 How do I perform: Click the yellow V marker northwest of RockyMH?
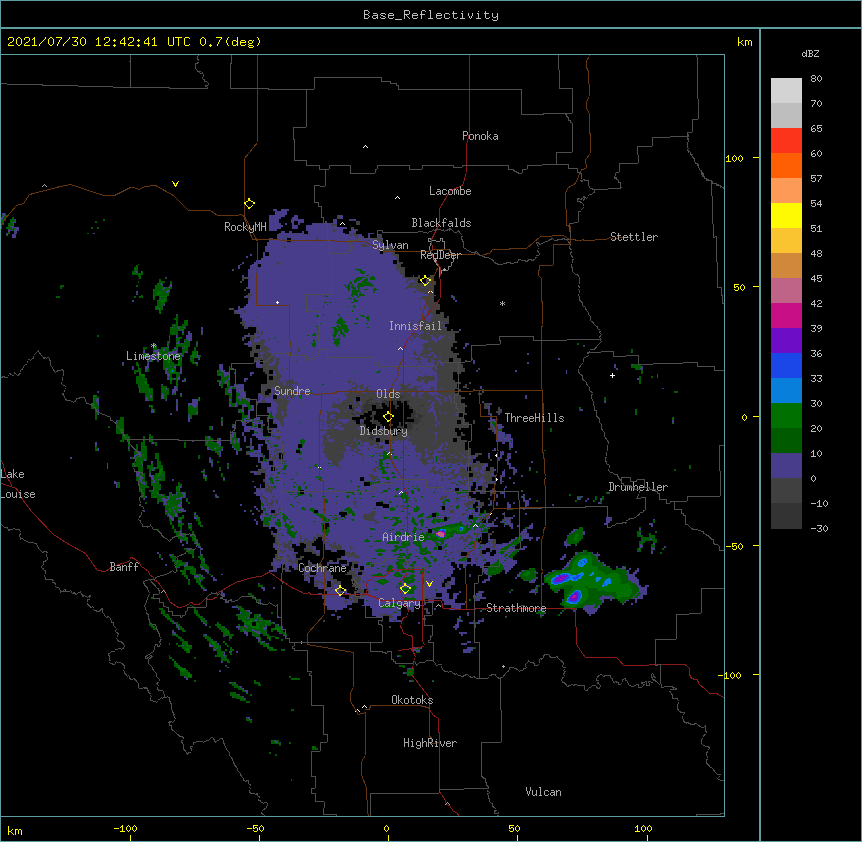[175, 184]
